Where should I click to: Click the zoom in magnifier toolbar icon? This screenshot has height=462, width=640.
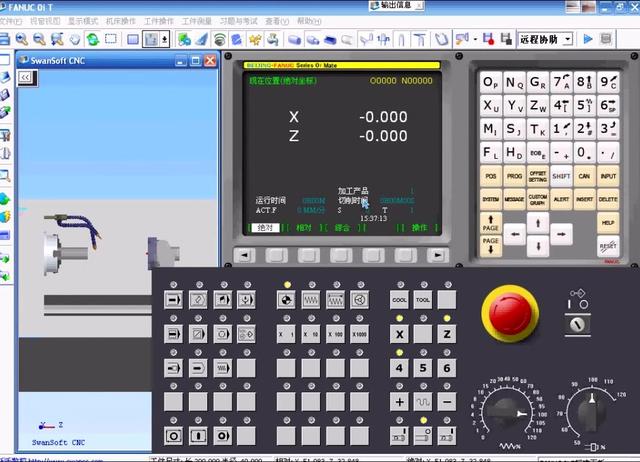(x=22, y=39)
